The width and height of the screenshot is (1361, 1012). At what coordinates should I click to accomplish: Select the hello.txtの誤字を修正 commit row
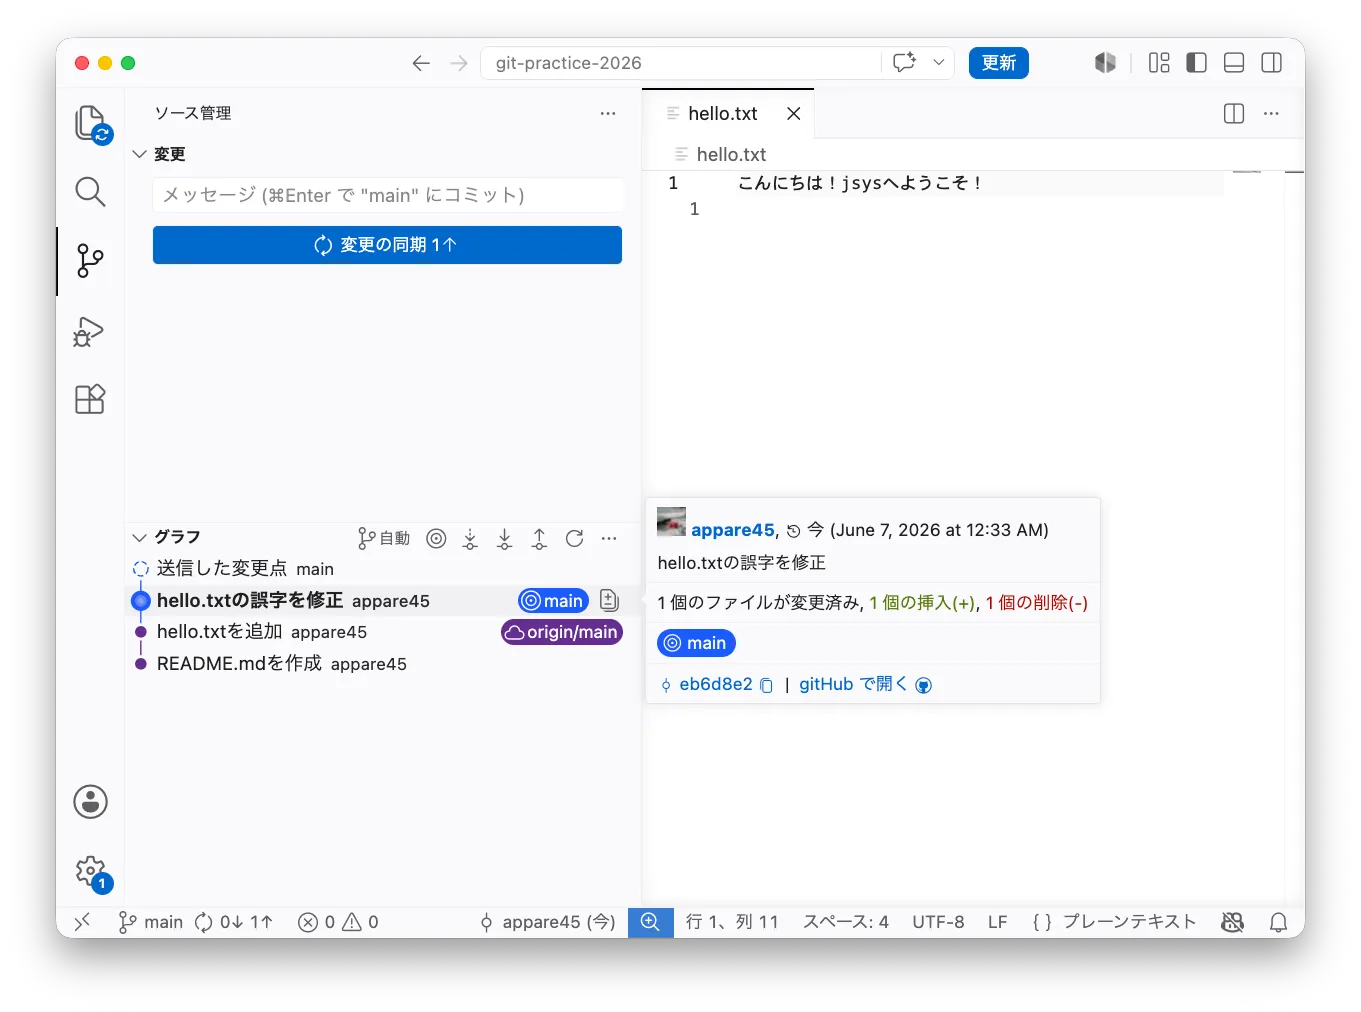coord(384,600)
